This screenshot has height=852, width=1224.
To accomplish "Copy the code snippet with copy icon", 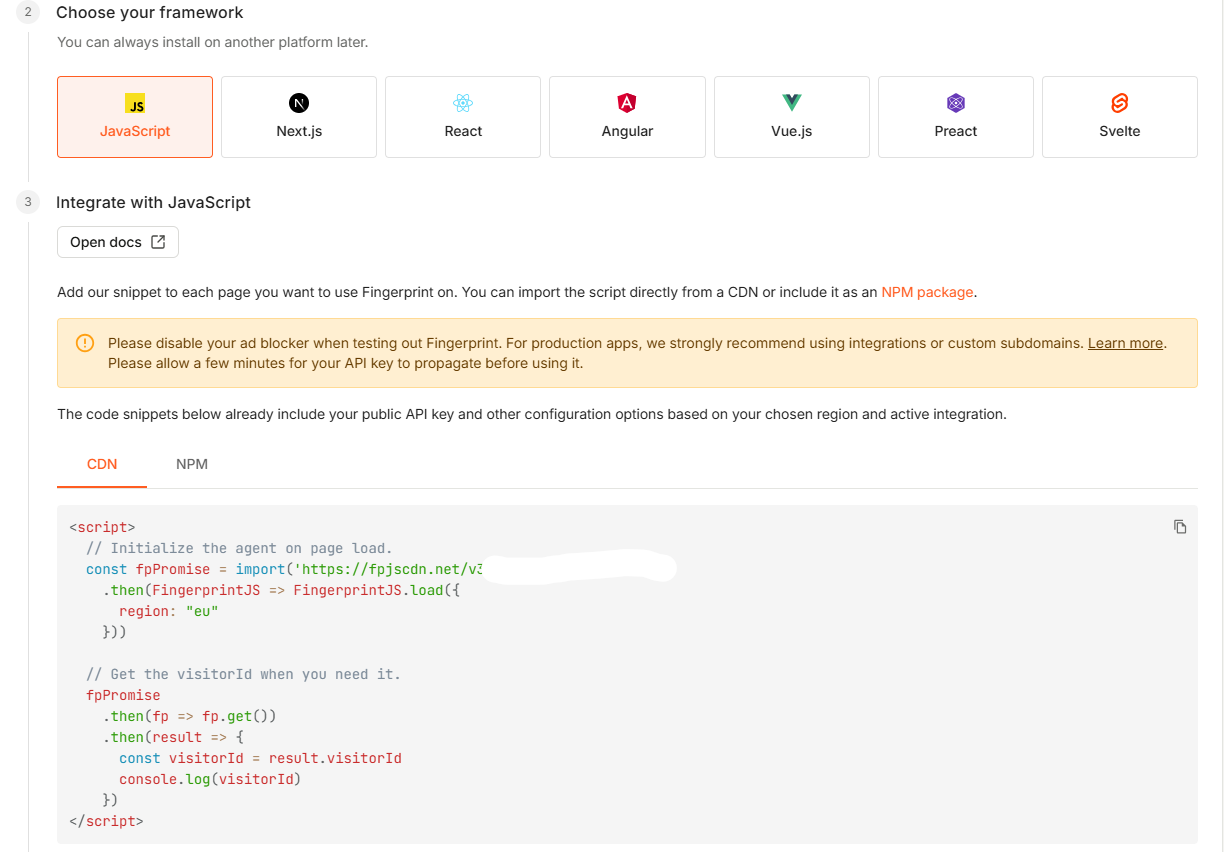I will tap(1180, 527).
